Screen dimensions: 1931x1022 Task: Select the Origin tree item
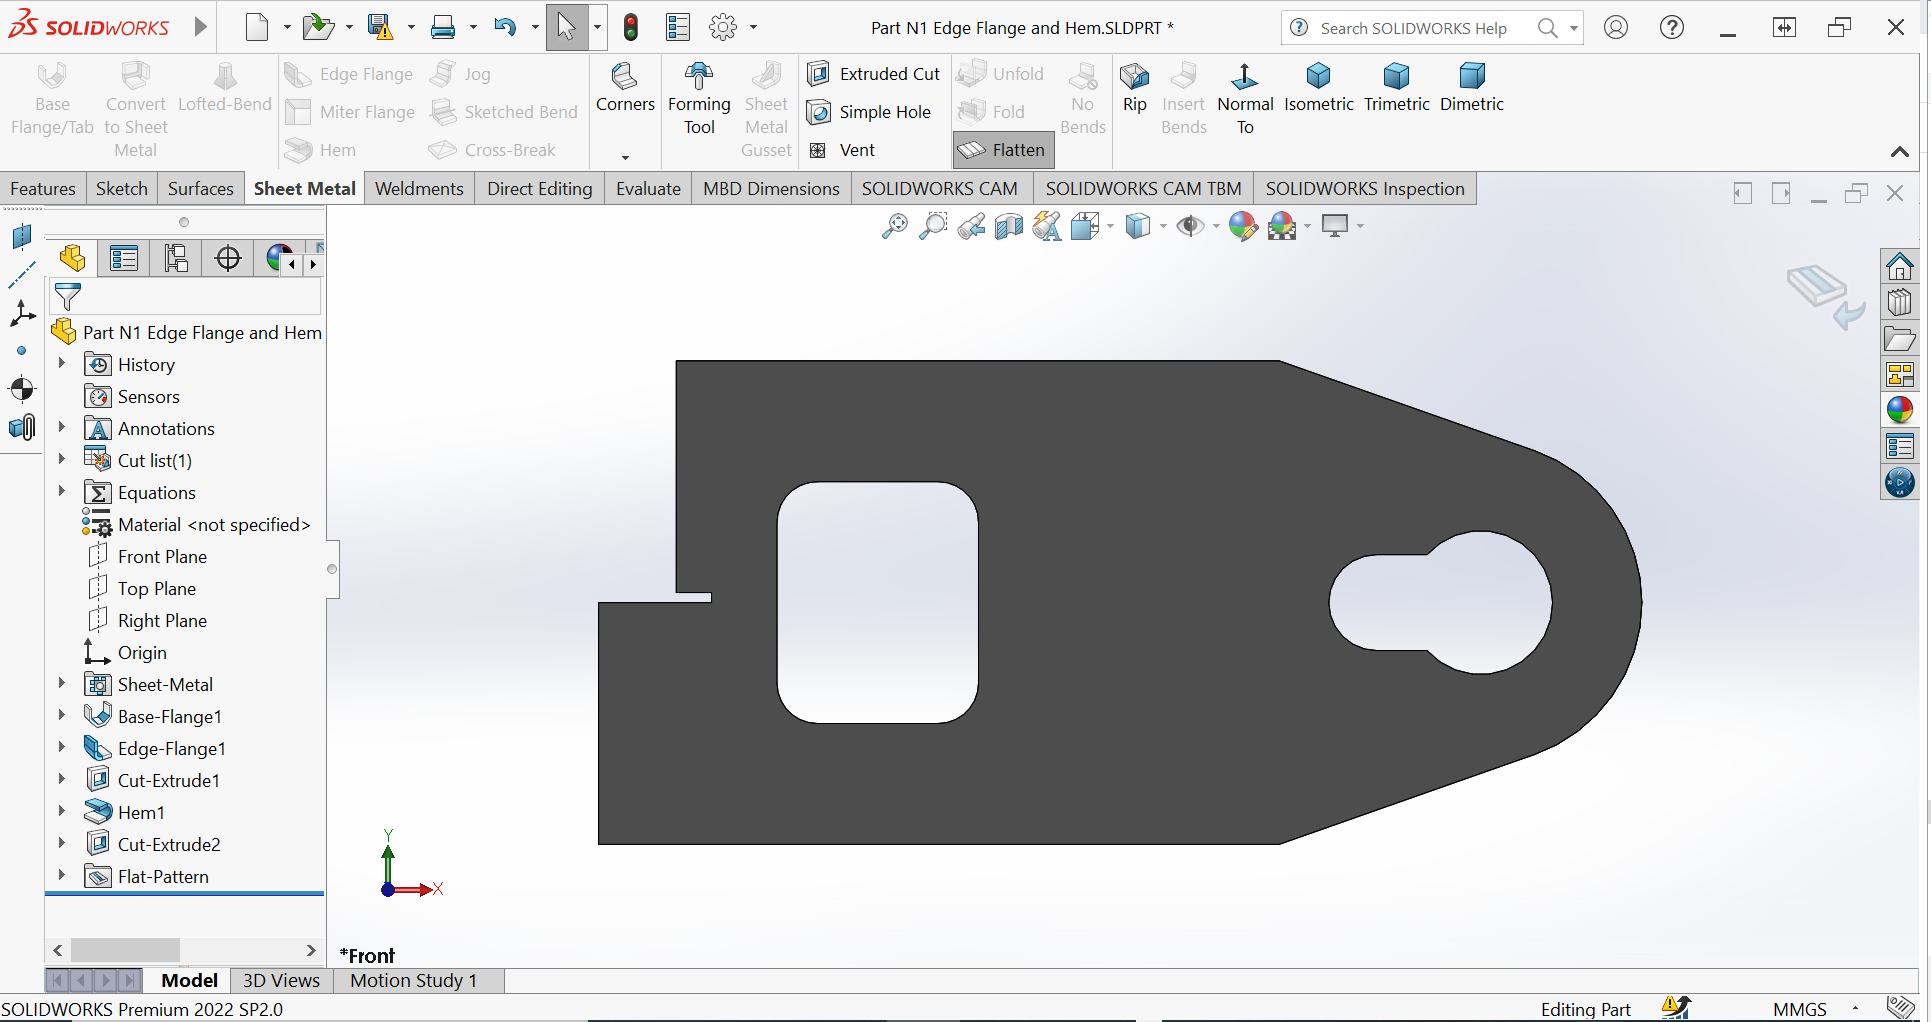[126, 652]
